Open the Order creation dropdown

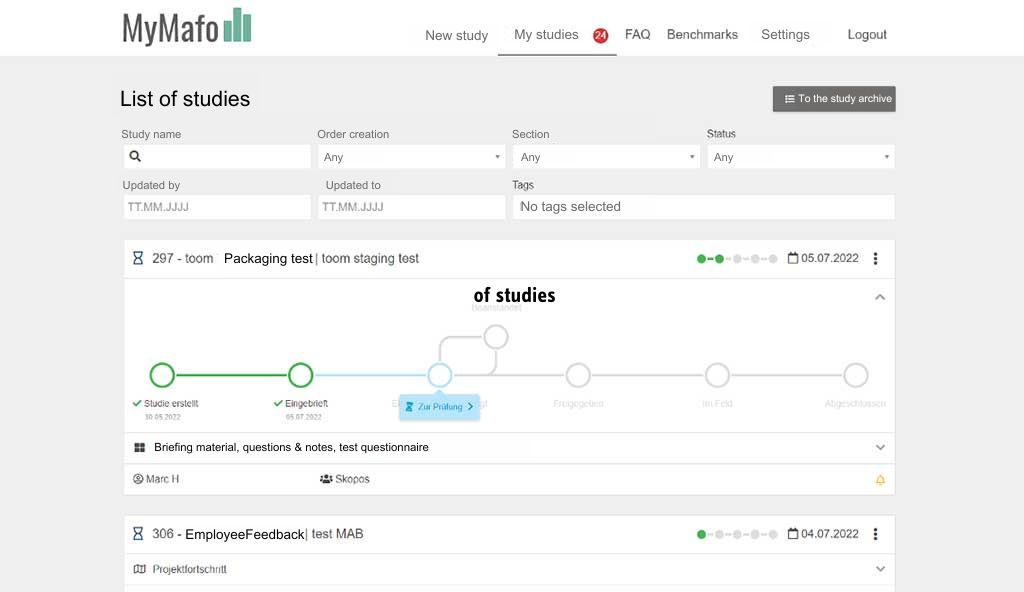(410, 157)
